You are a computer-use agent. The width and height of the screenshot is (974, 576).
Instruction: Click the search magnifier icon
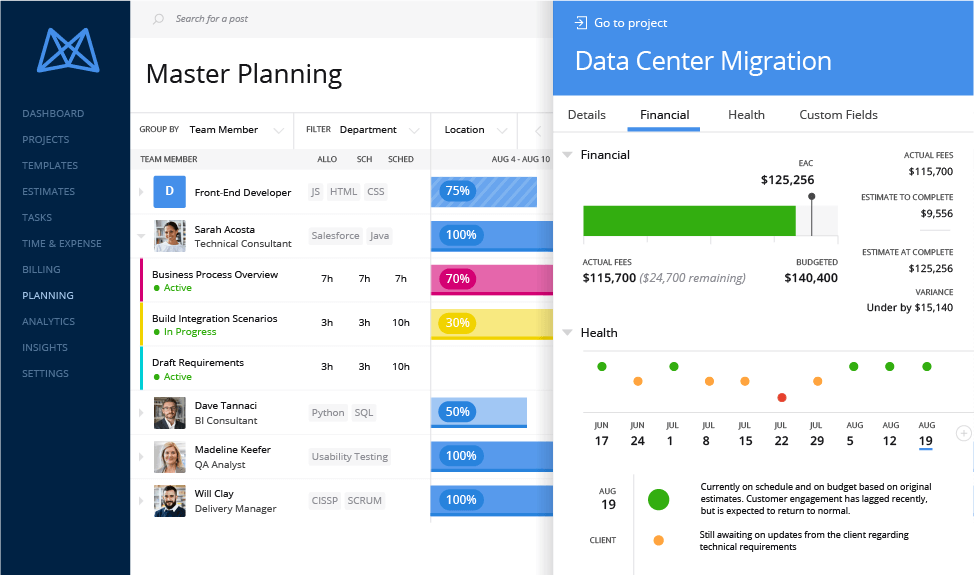click(x=158, y=19)
